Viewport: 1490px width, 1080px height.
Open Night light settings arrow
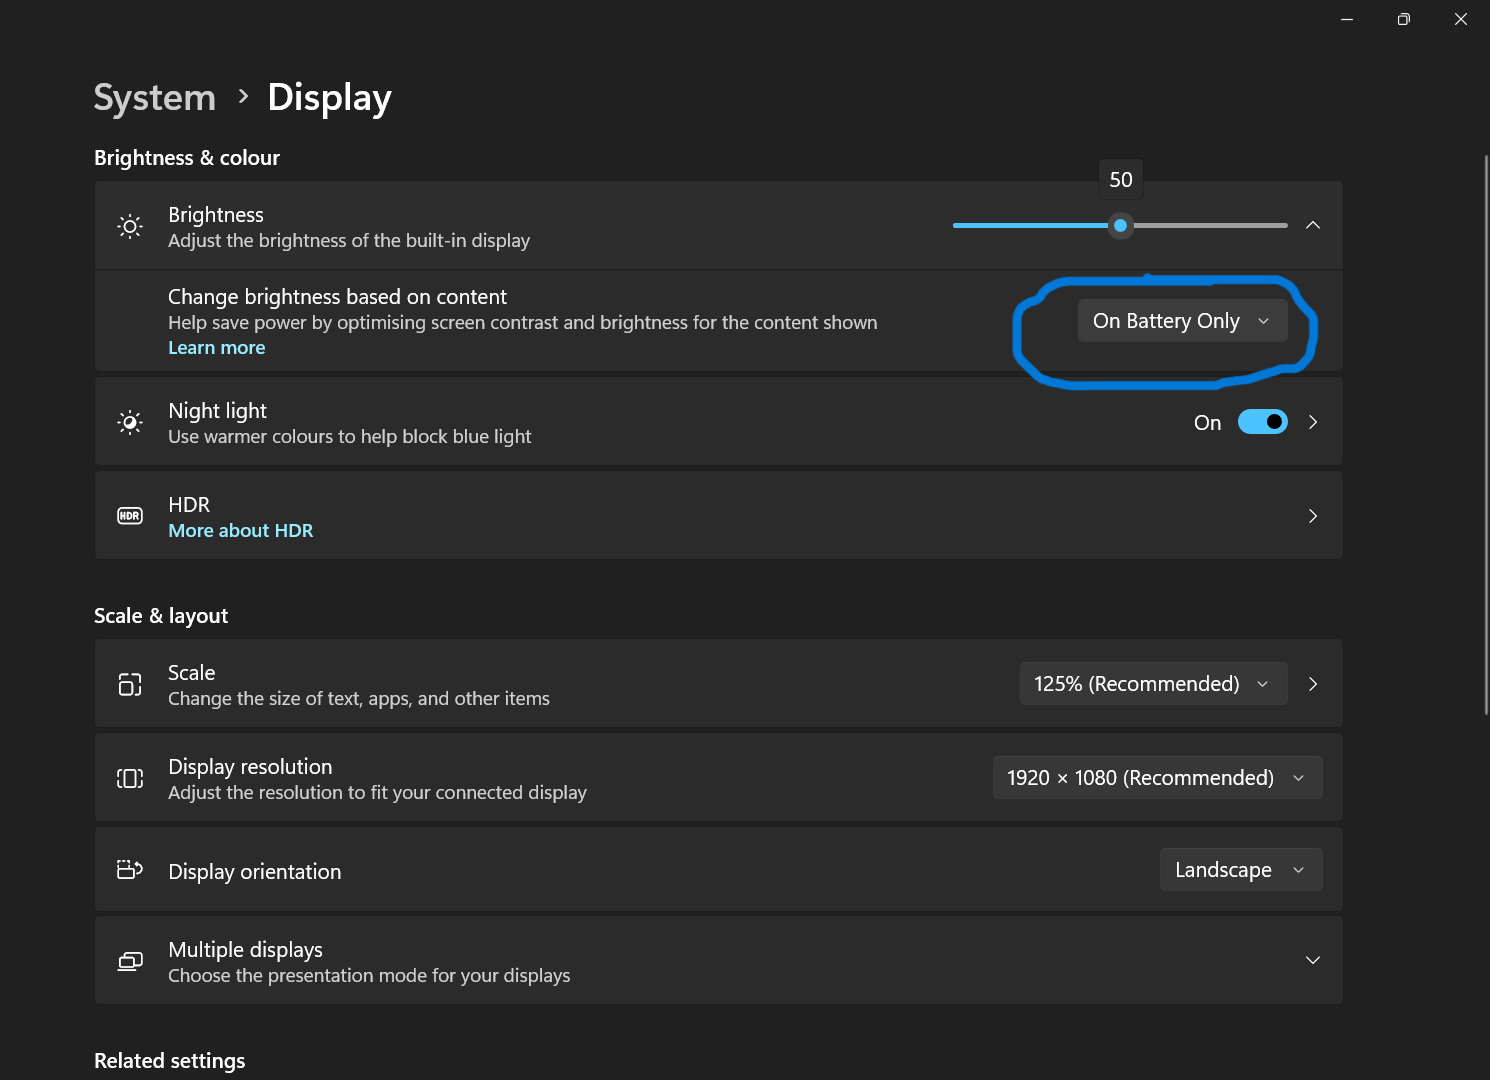(x=1313, y=422)
